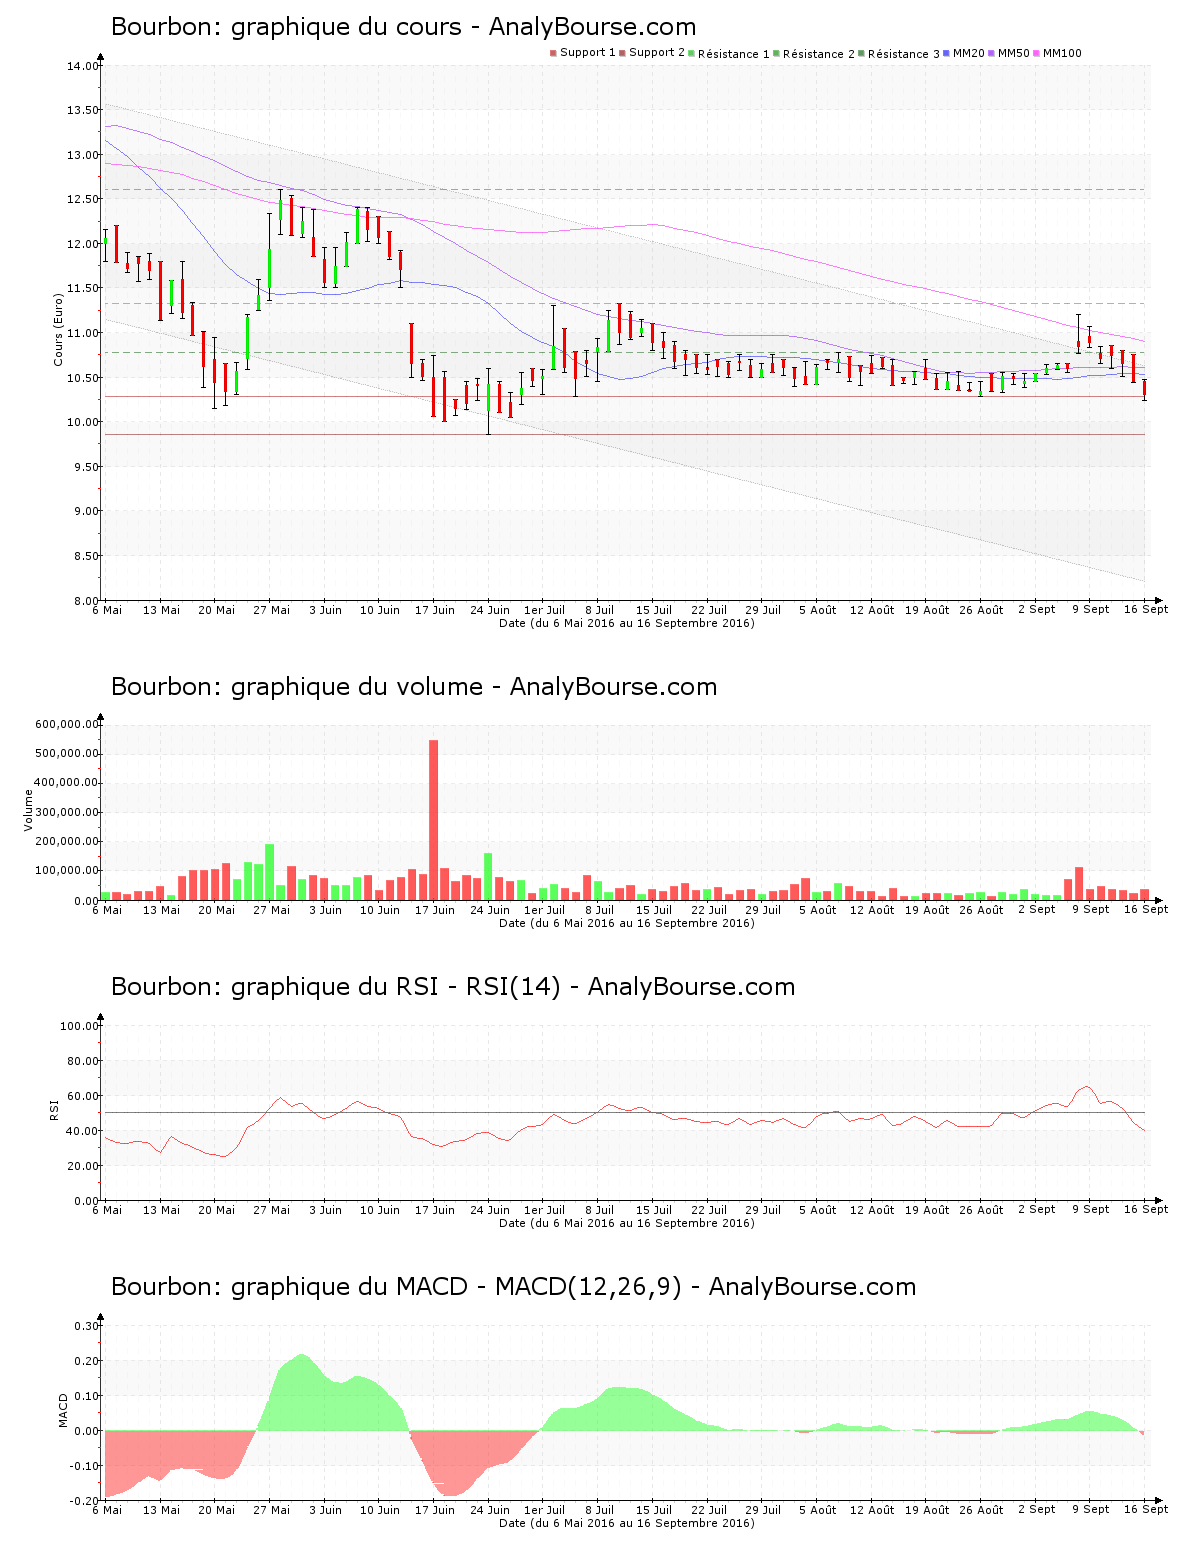This screenshot has height=1550, width=1200.
Task: Click the 'Cours (Euro)' axis label
Action: (x=58, y=330)
